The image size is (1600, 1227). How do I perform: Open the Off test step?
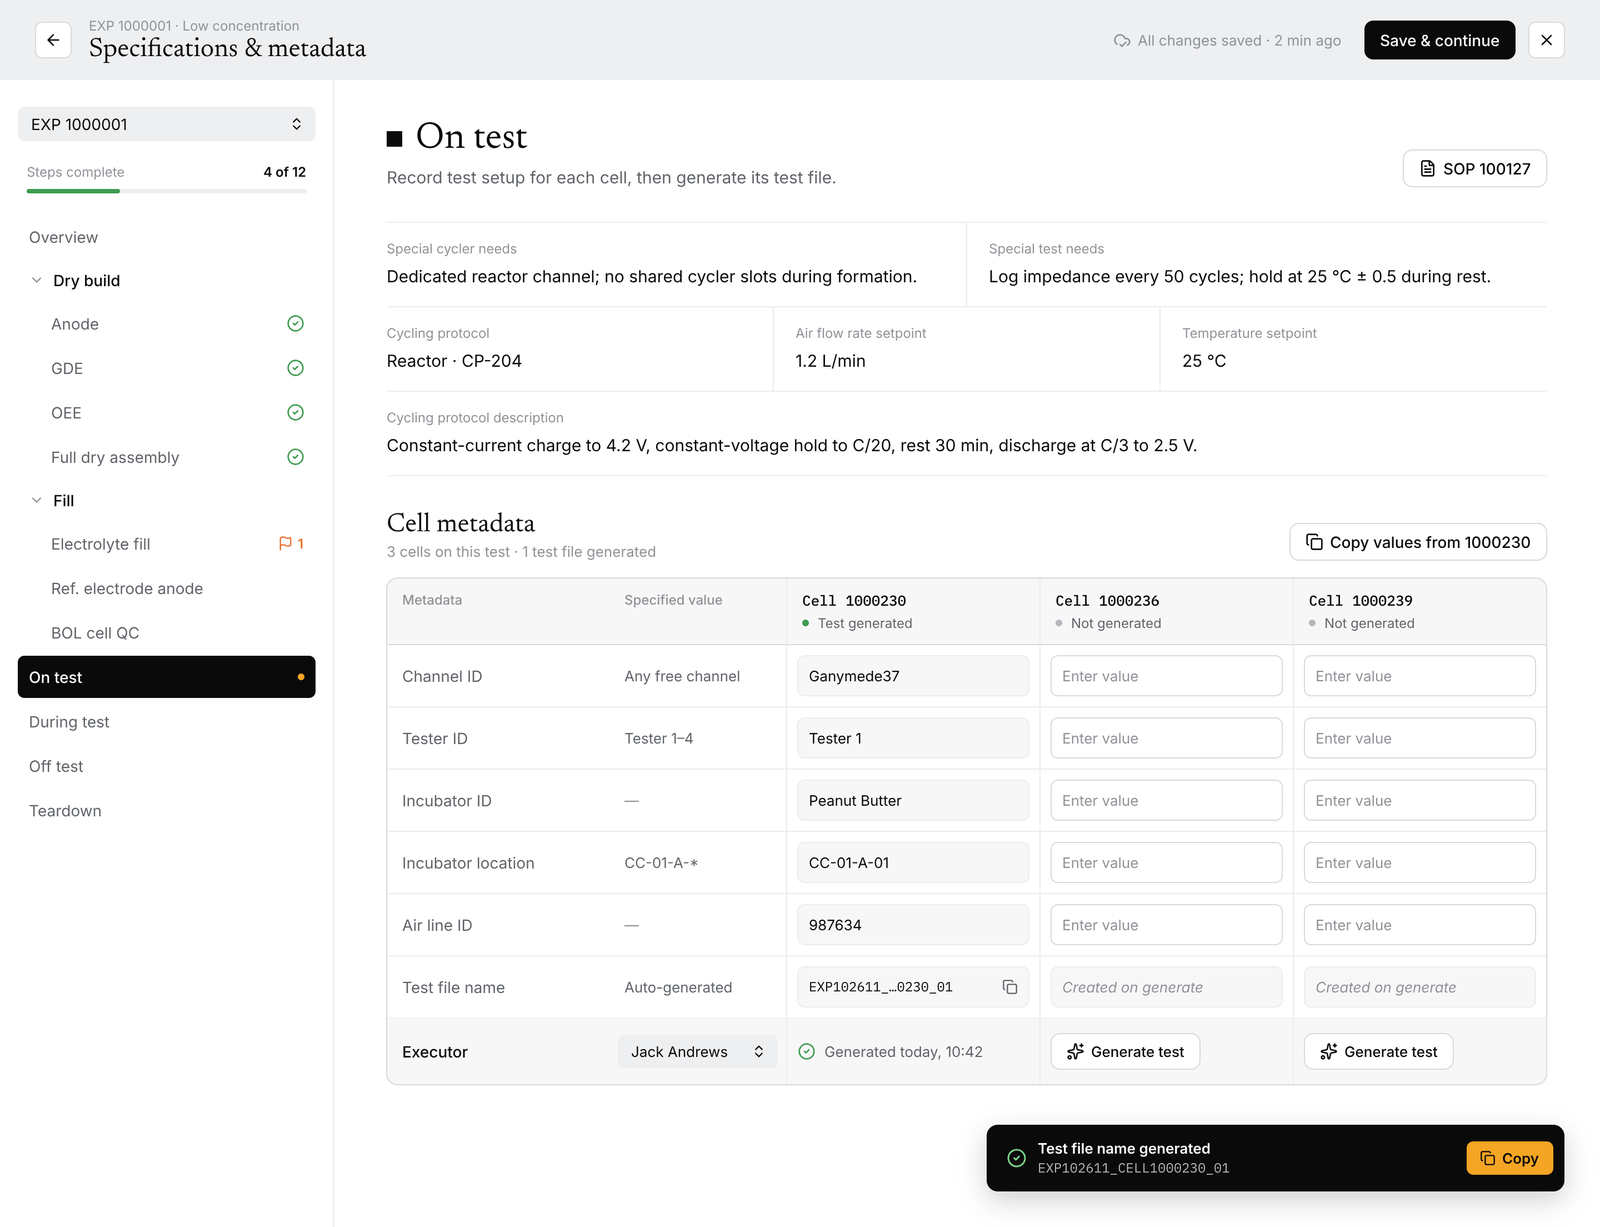coord(166,766)
